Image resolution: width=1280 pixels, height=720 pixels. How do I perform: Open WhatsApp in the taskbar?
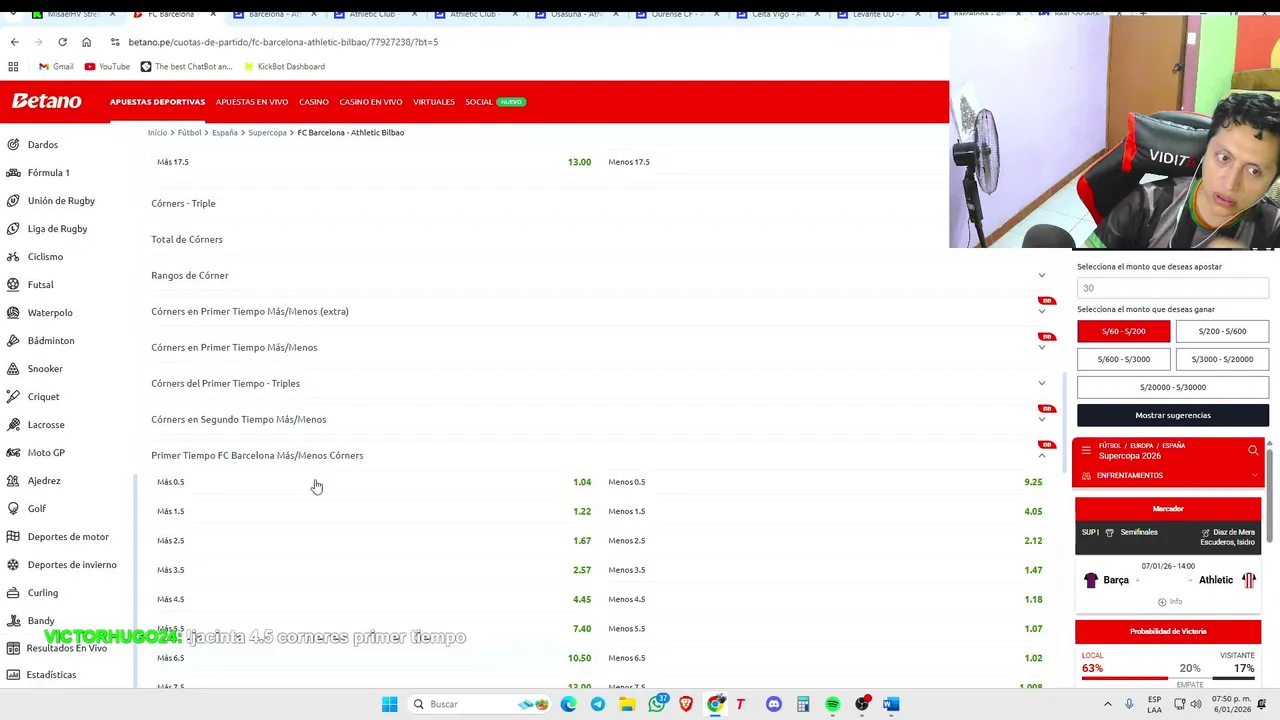pyautogui.click(x=657, y=704)
